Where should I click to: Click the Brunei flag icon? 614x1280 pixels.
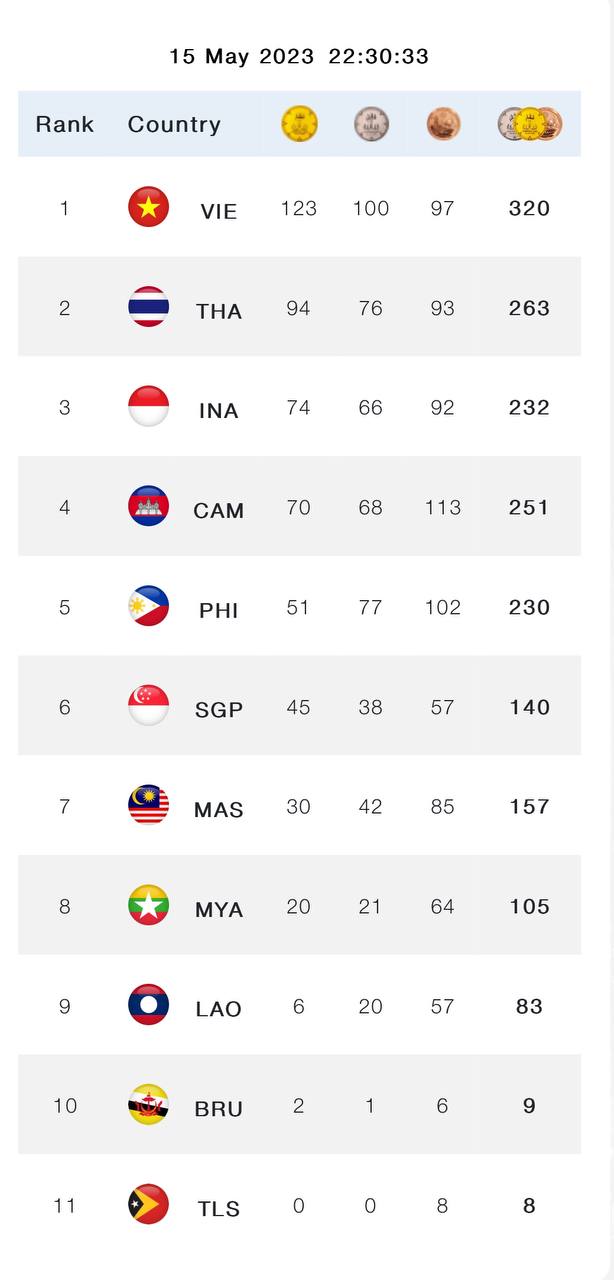pos(148,1105)
